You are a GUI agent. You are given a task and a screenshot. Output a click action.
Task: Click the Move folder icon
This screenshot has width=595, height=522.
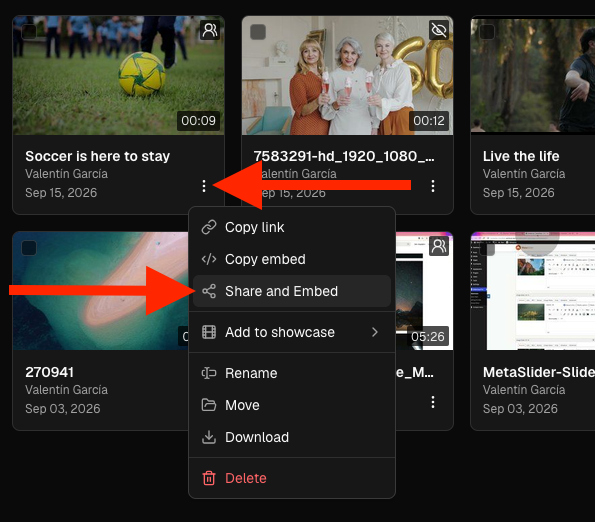(209, 405)
